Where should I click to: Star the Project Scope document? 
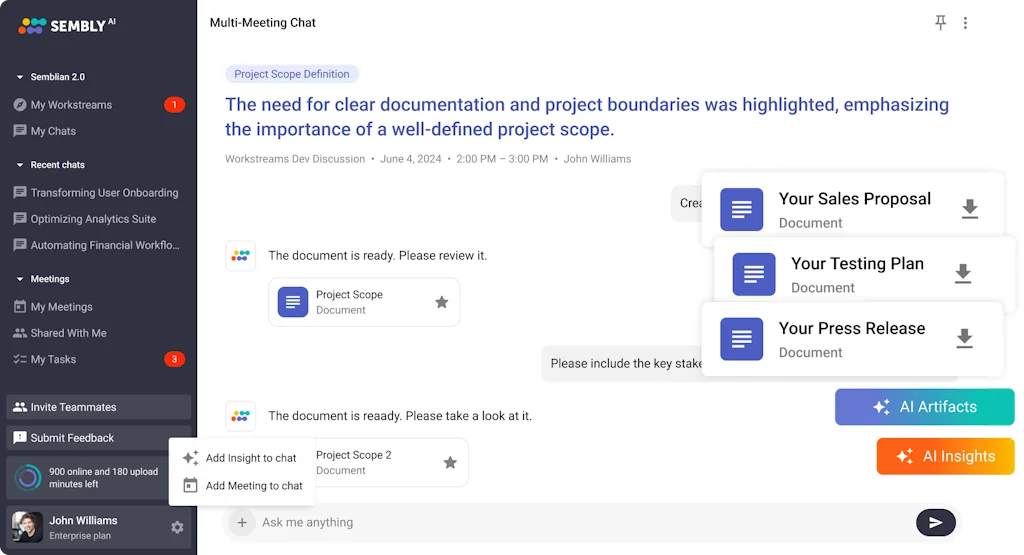[x=441, y=302]
